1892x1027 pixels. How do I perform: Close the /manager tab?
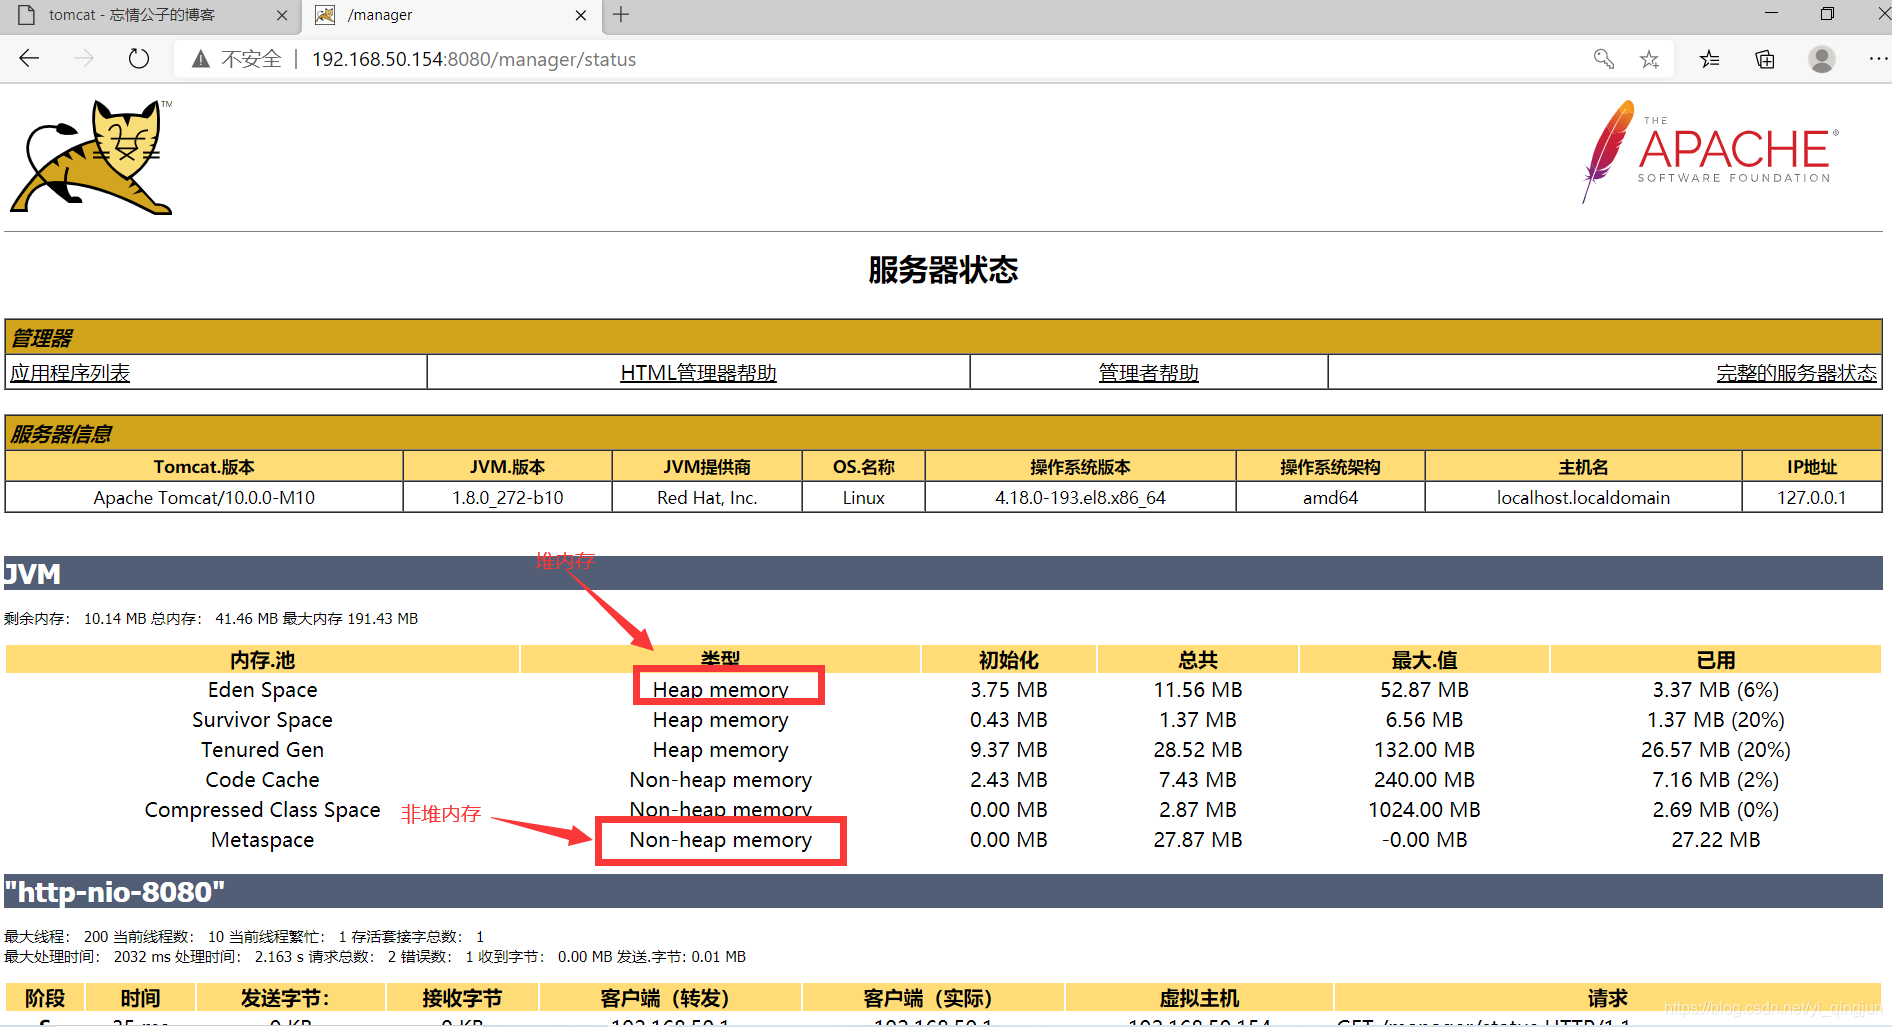point(581,15)
